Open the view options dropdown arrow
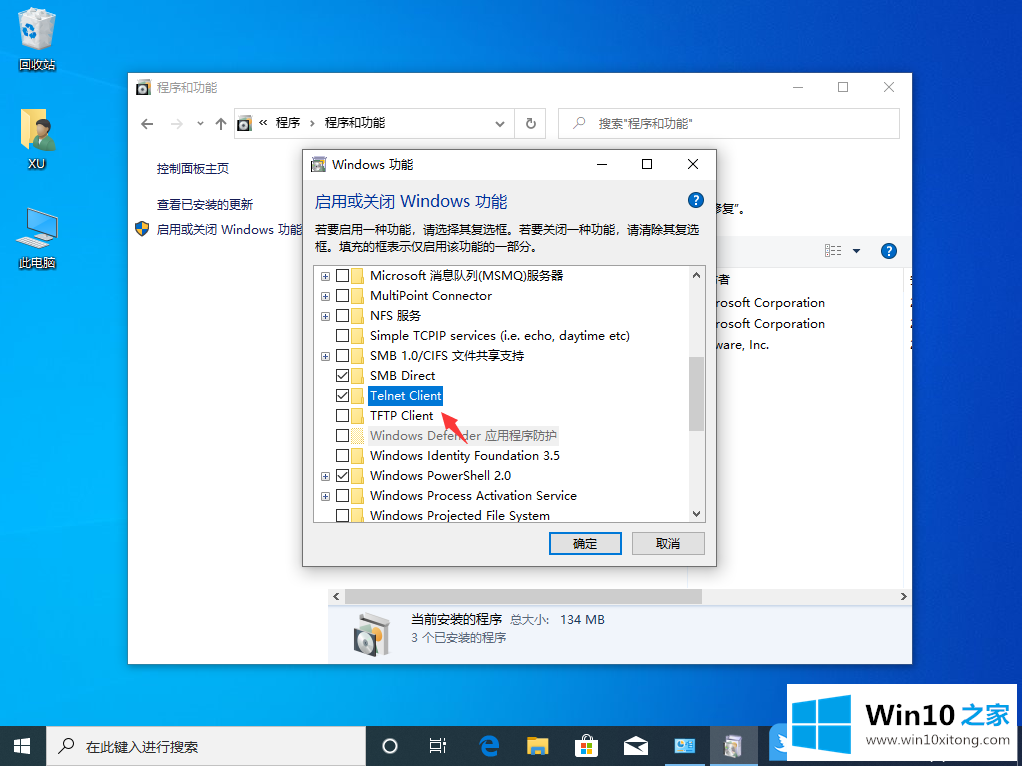 (x=856, y=251)
